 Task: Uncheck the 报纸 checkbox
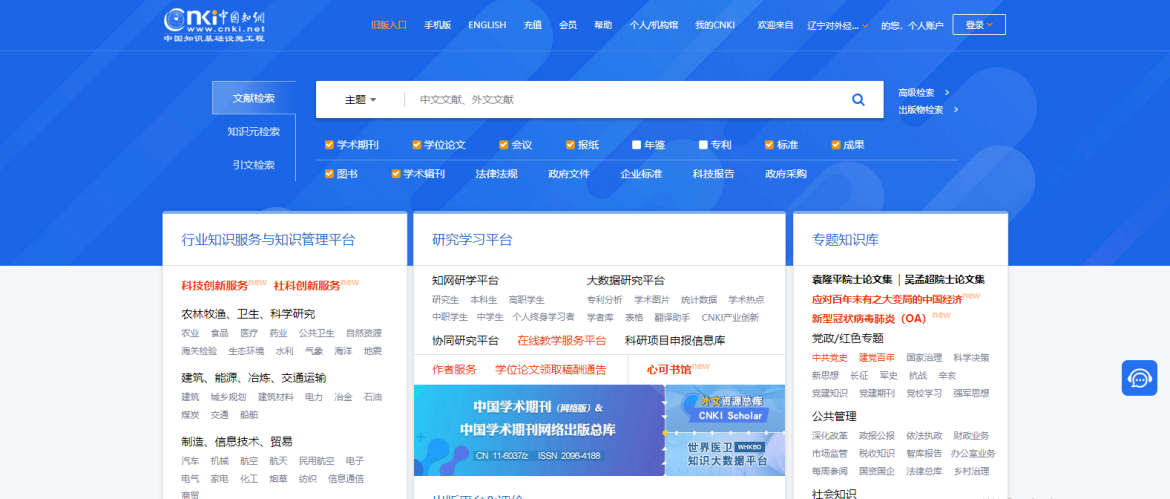click(570, 145)
